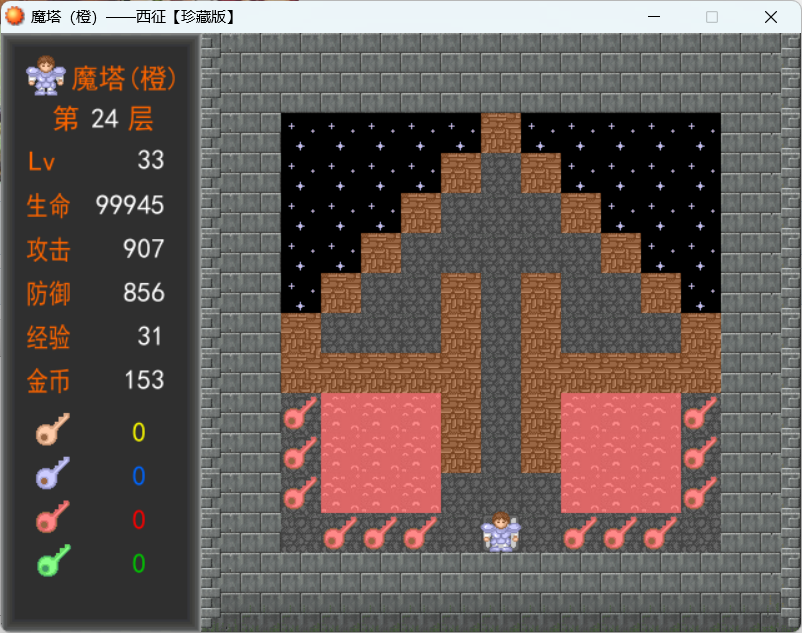802x633 pixels.
Task: Click the yellow key count 0
Action: click(139, 432)
